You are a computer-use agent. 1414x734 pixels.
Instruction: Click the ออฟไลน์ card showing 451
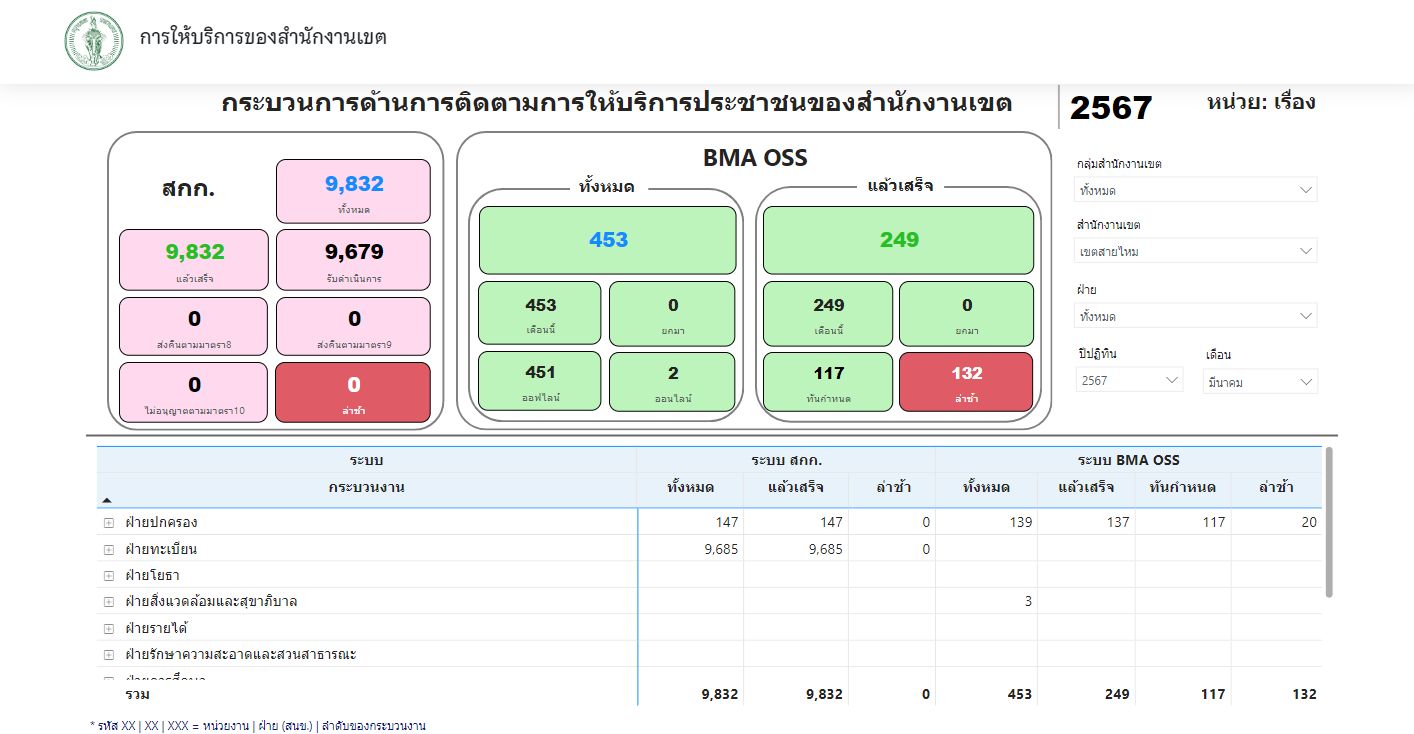(540, 381)
